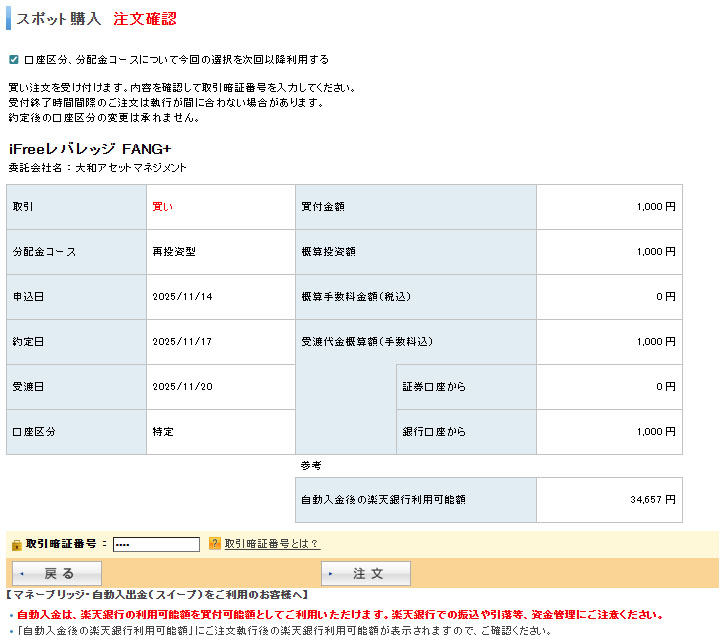Click the 申込日 value 2025/11/14
Viewport: 725px width, 643px height.
tap(182, 297)
